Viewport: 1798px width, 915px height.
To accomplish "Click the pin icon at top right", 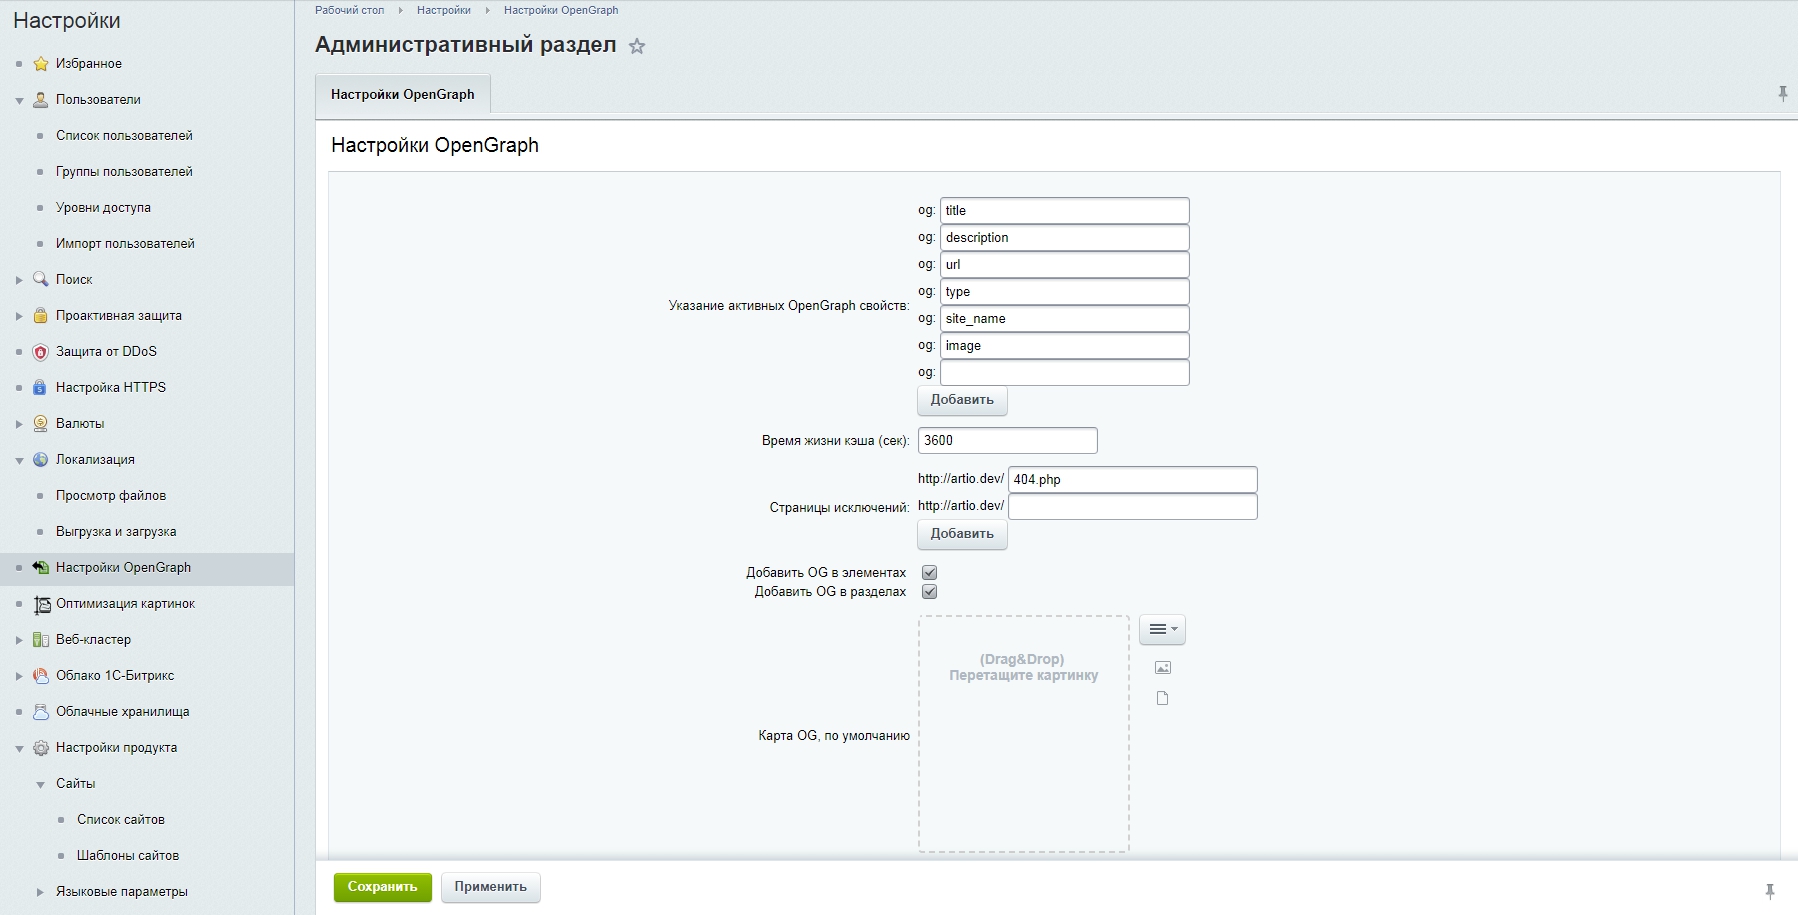I will pos(1782,94).
